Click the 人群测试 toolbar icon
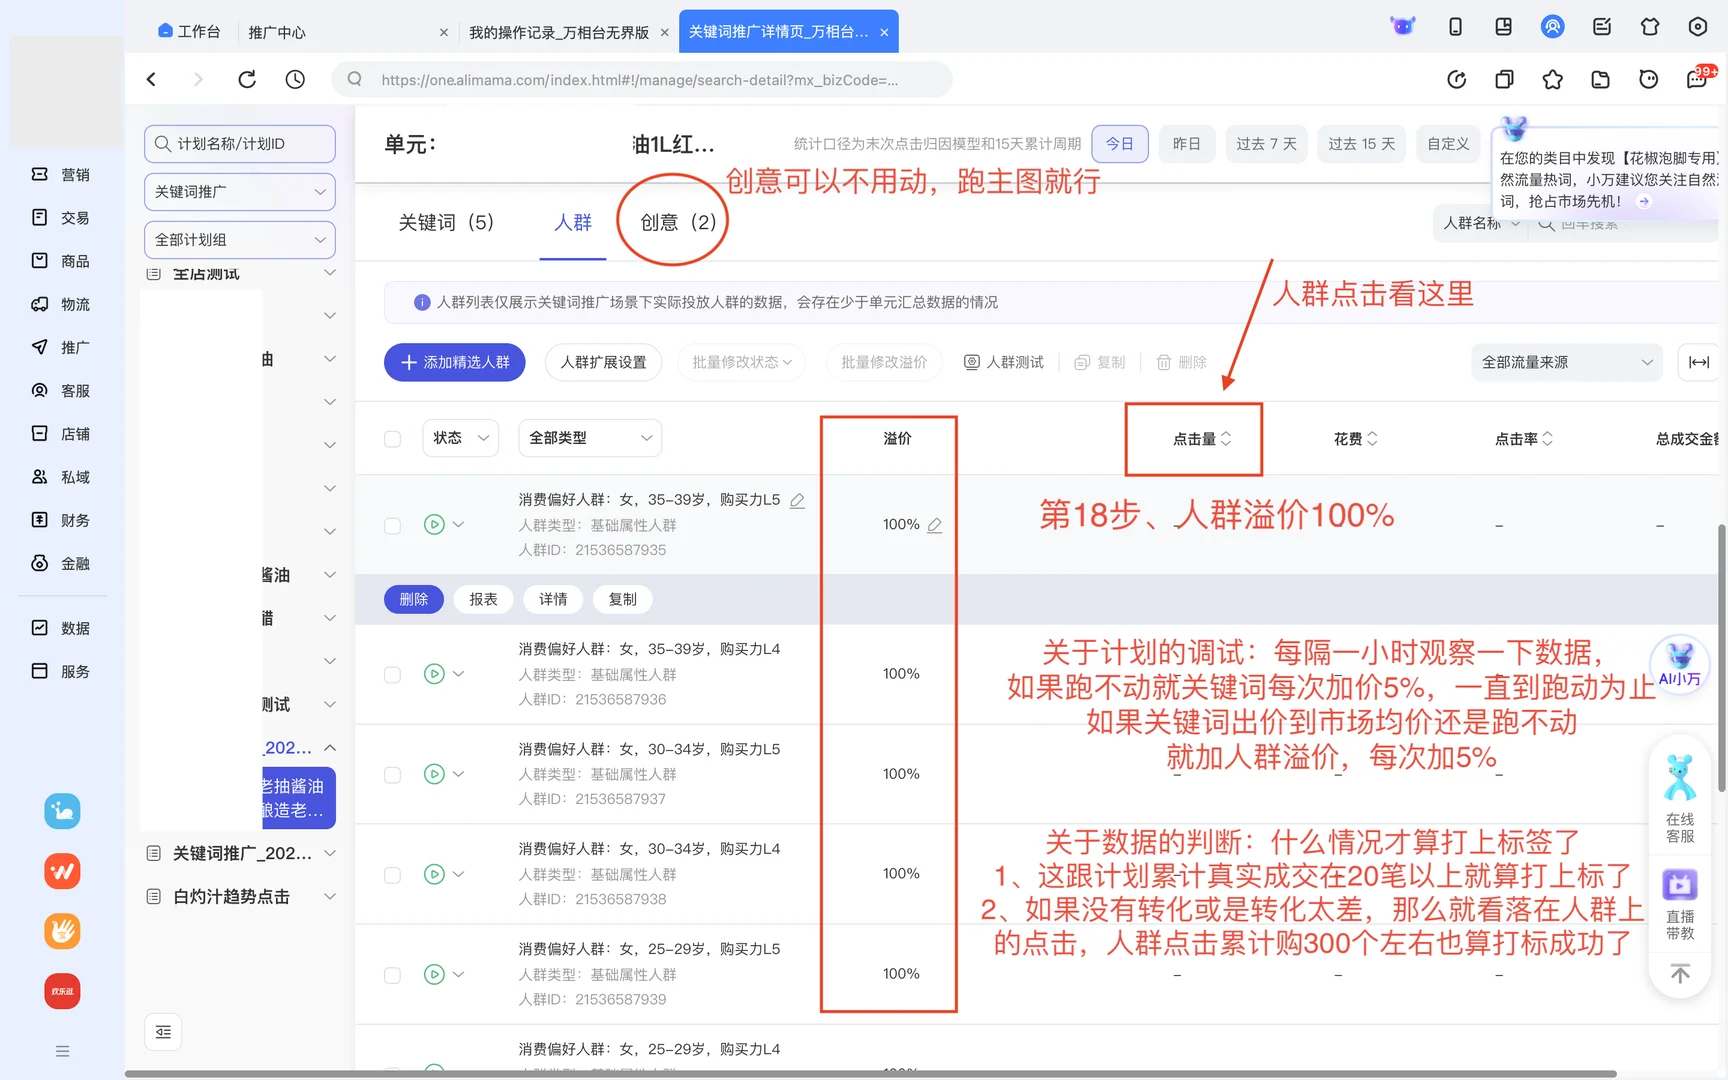 click(x=1004, y=362)
